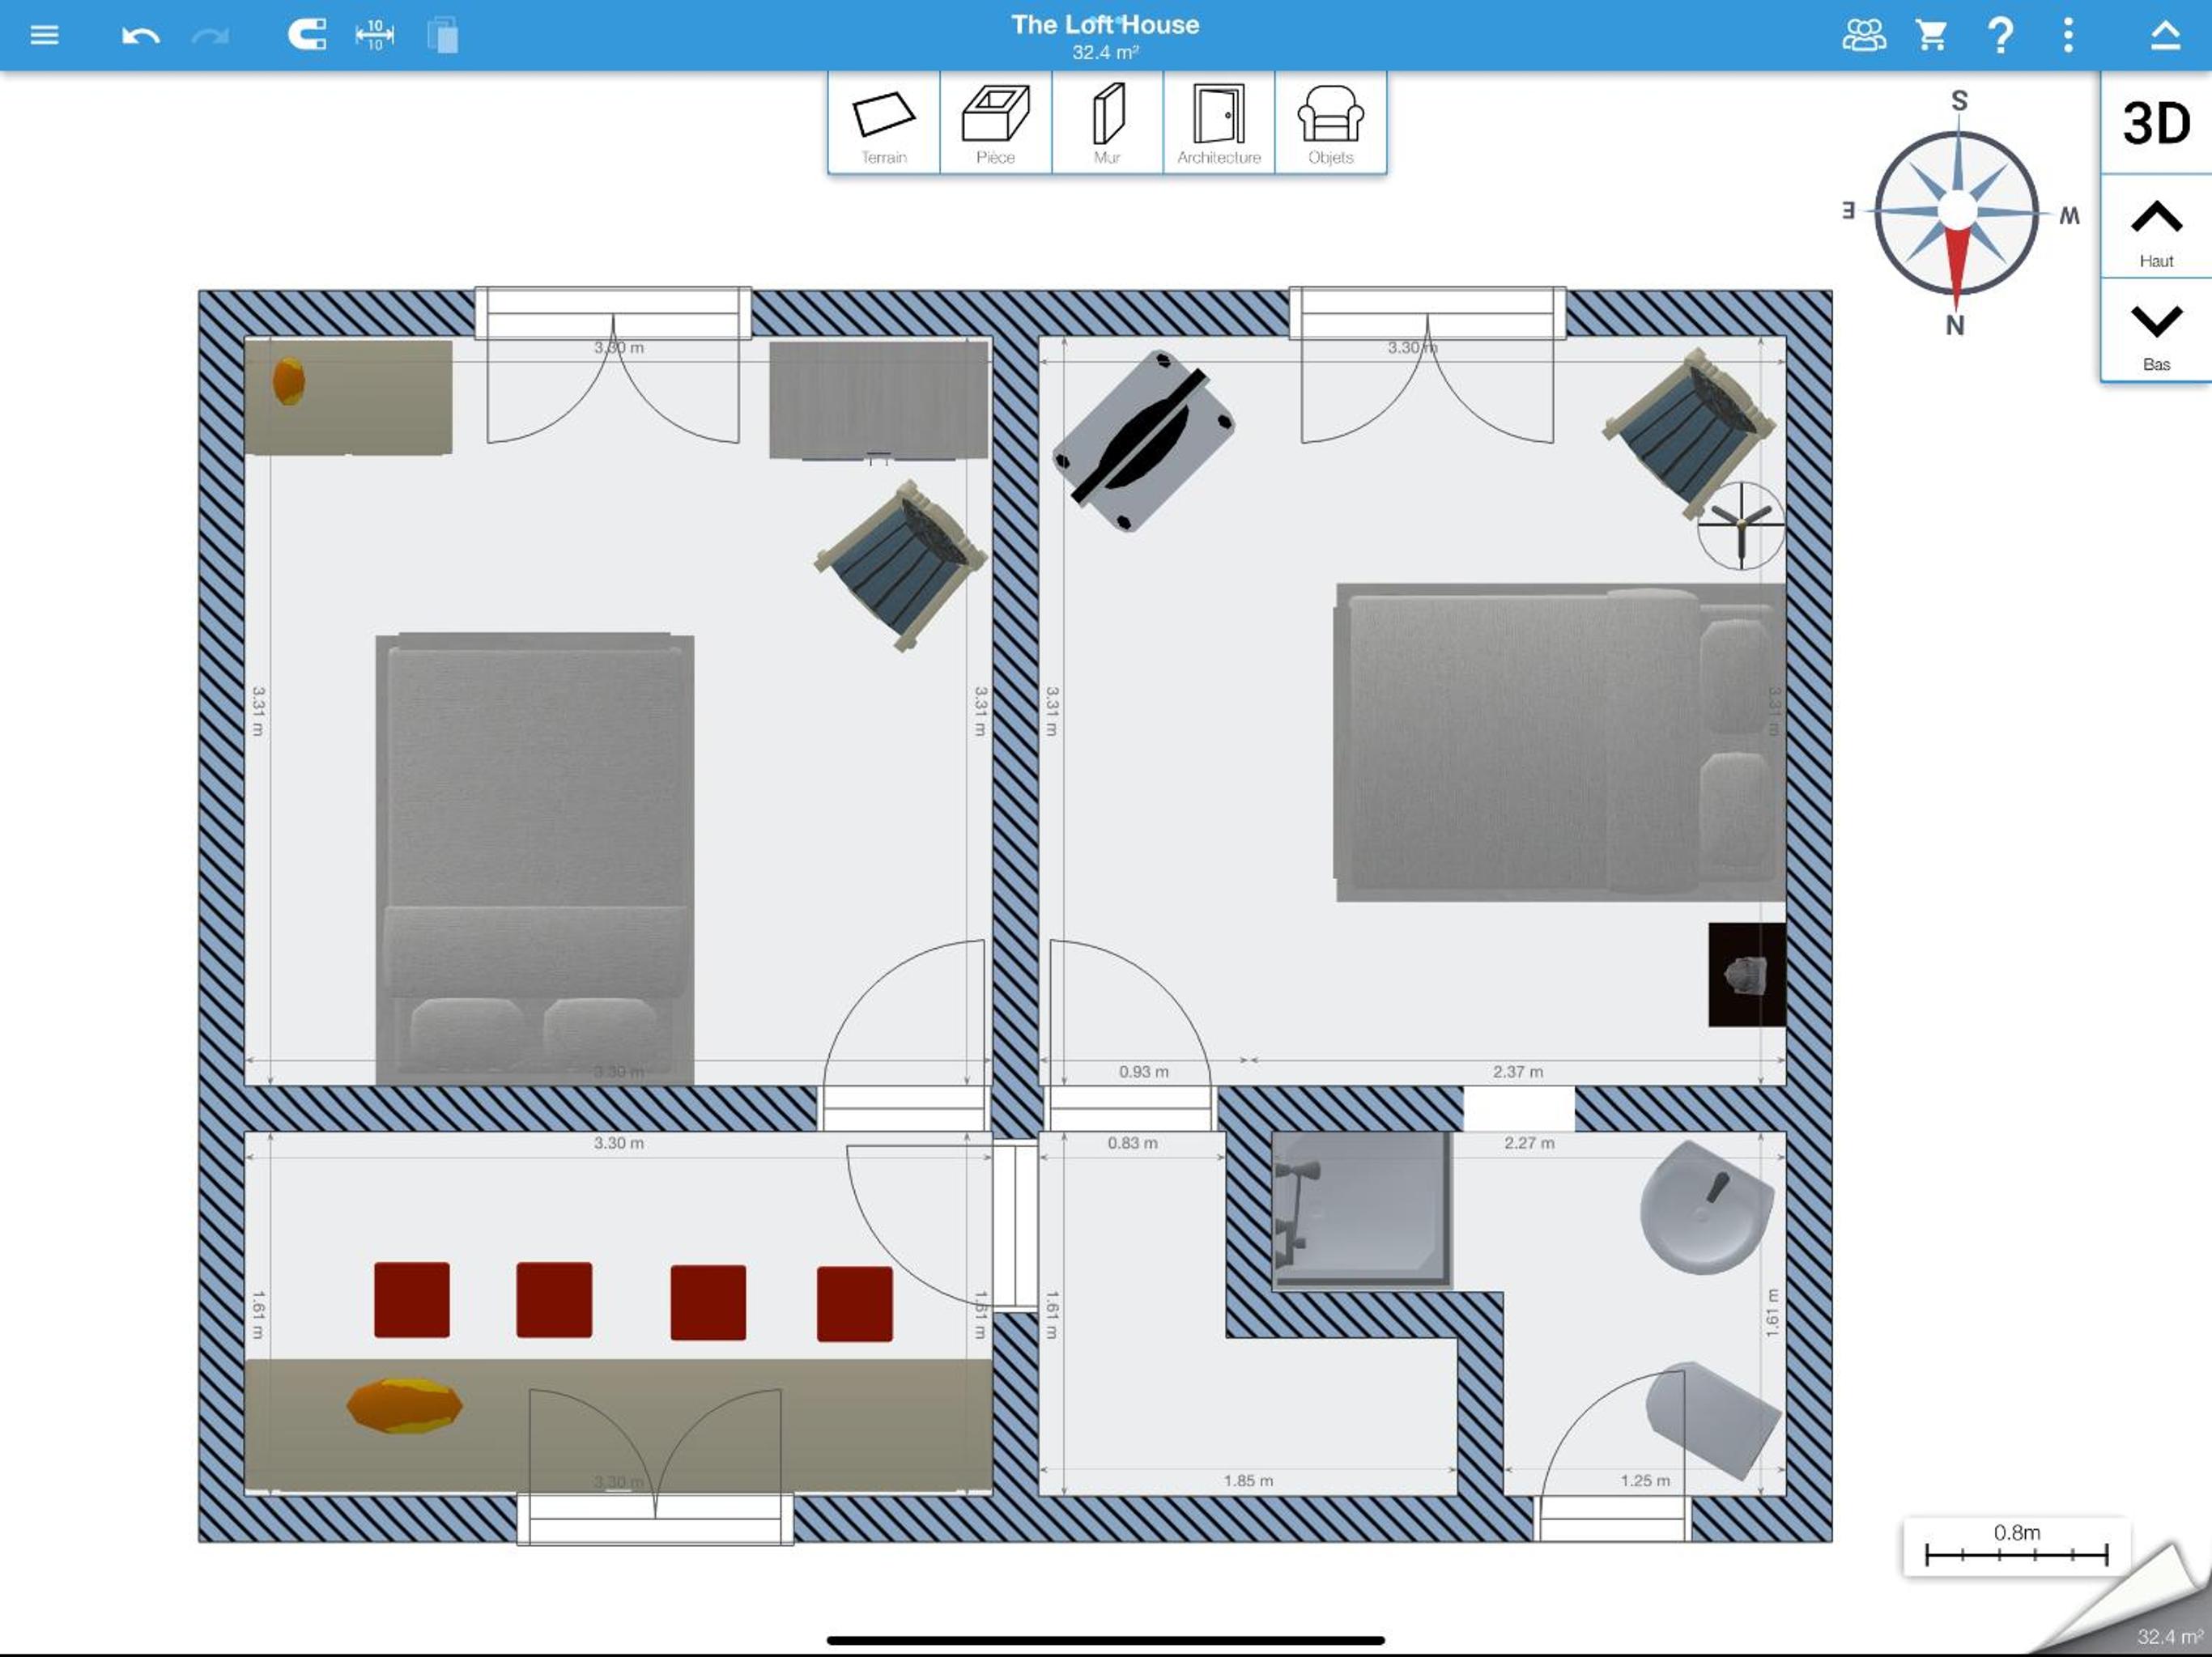Select the bed in the left bedroom

pos(535,858)
